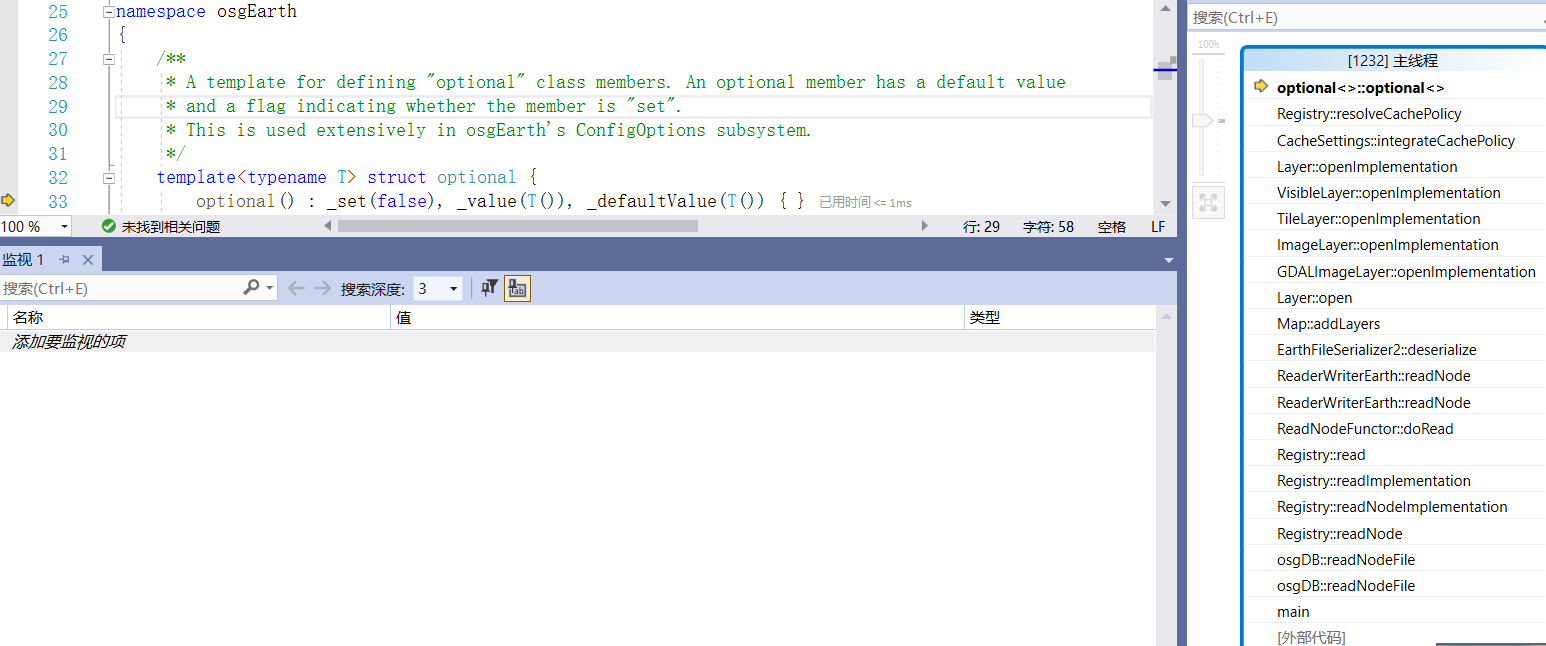
Task: Click the 字符: 58 column indicator
Action: (1048, 227)
